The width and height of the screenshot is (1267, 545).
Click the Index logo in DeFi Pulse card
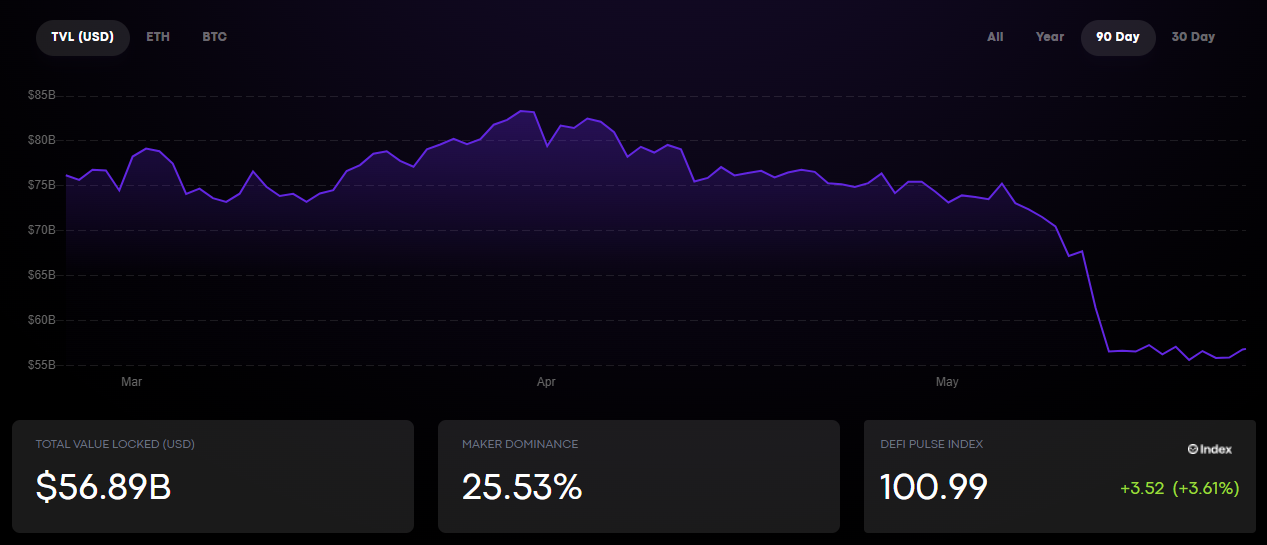pos(1210,450)
